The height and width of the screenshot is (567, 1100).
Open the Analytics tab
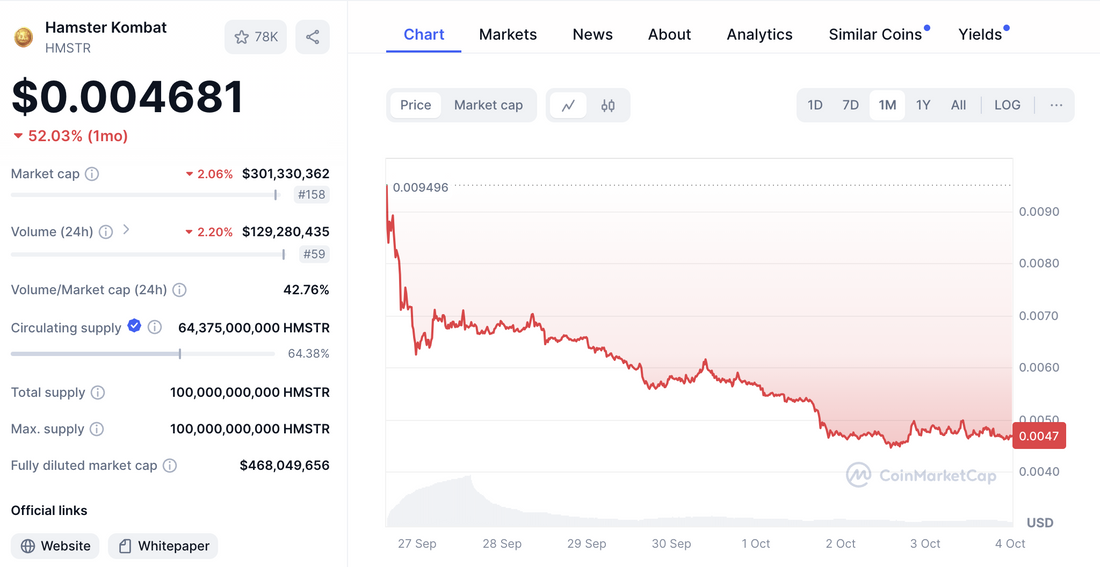[x=760, y=34]
